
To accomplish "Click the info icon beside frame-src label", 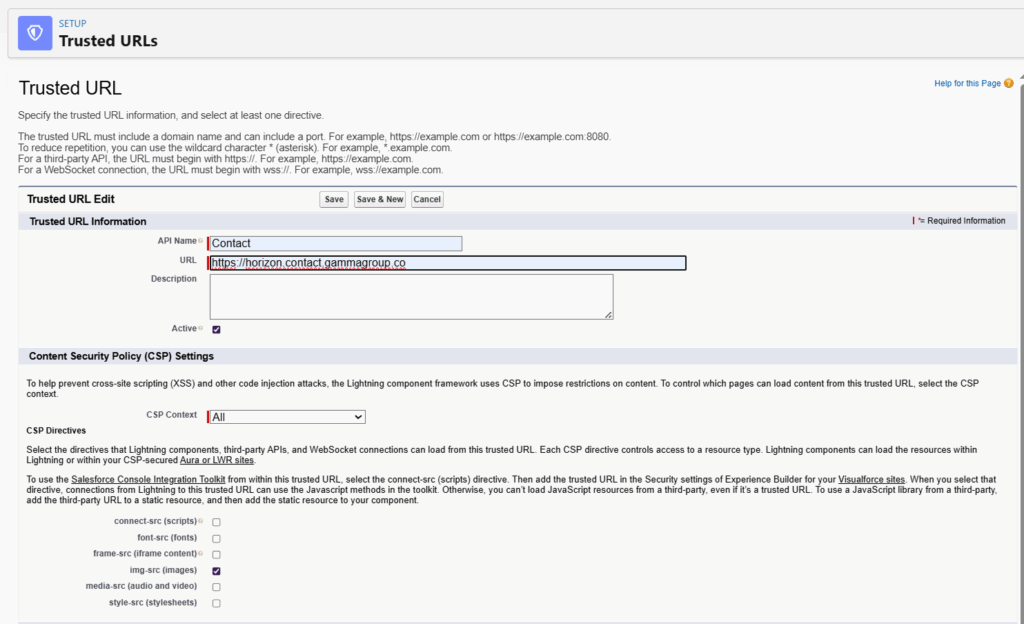I will [x=200, y=554].
